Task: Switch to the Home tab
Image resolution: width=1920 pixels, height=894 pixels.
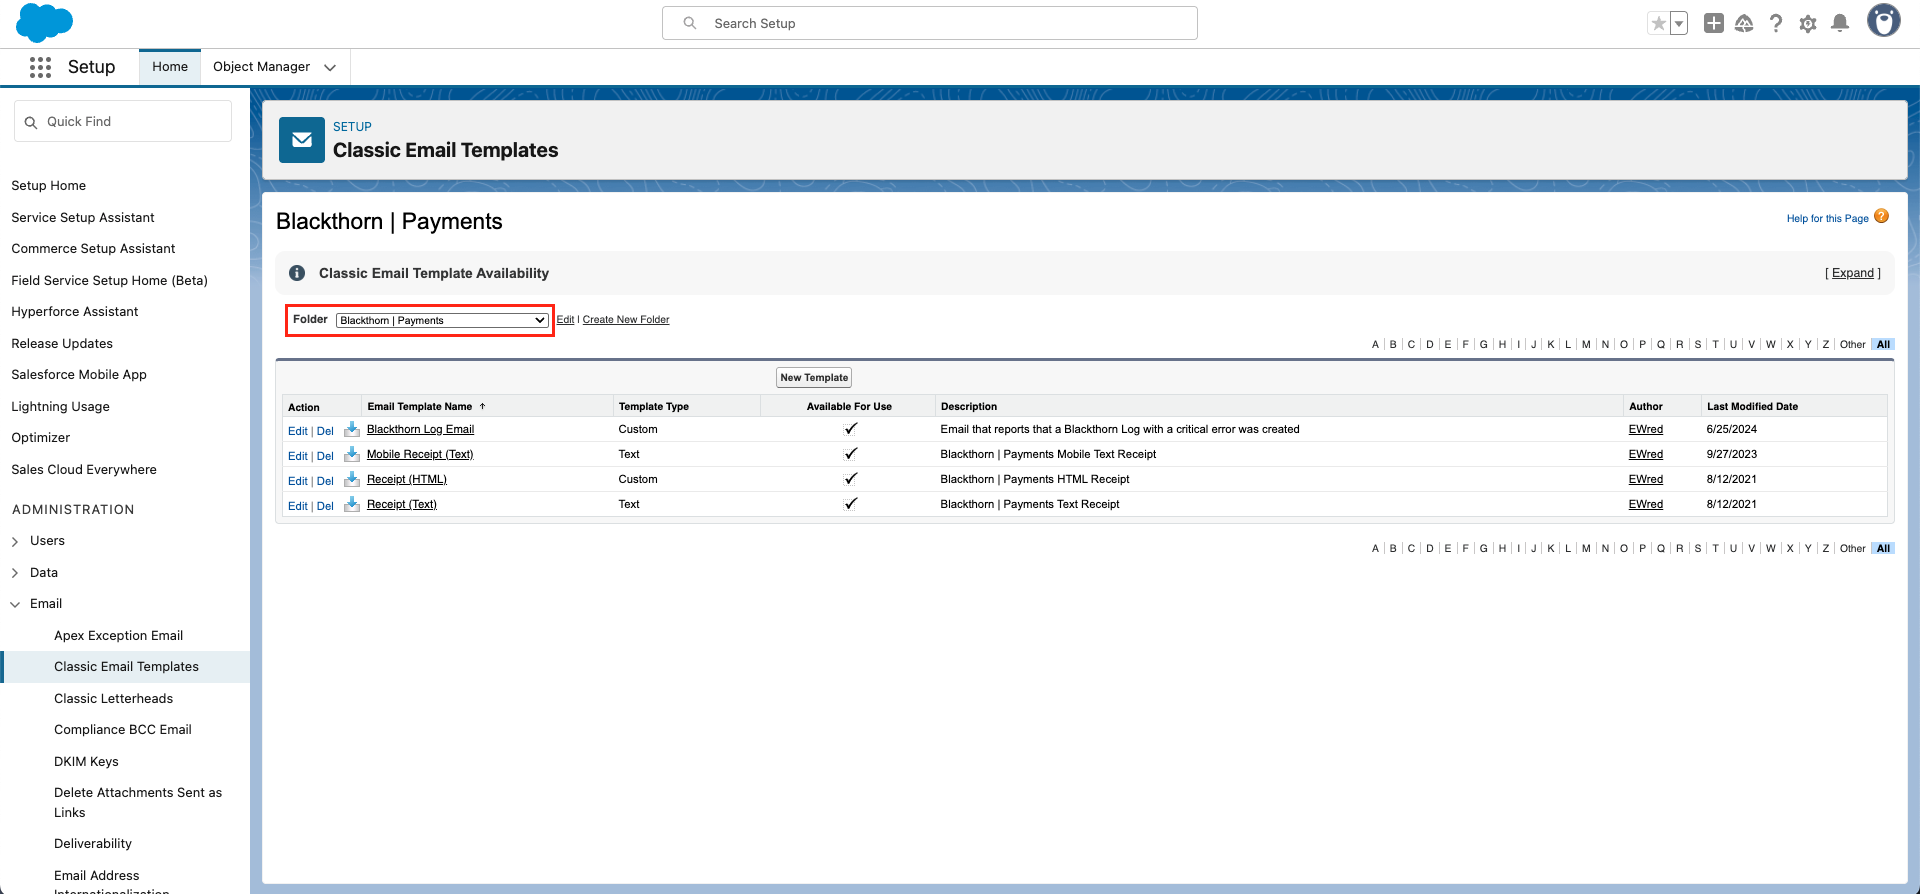Action: coord(170,67)
